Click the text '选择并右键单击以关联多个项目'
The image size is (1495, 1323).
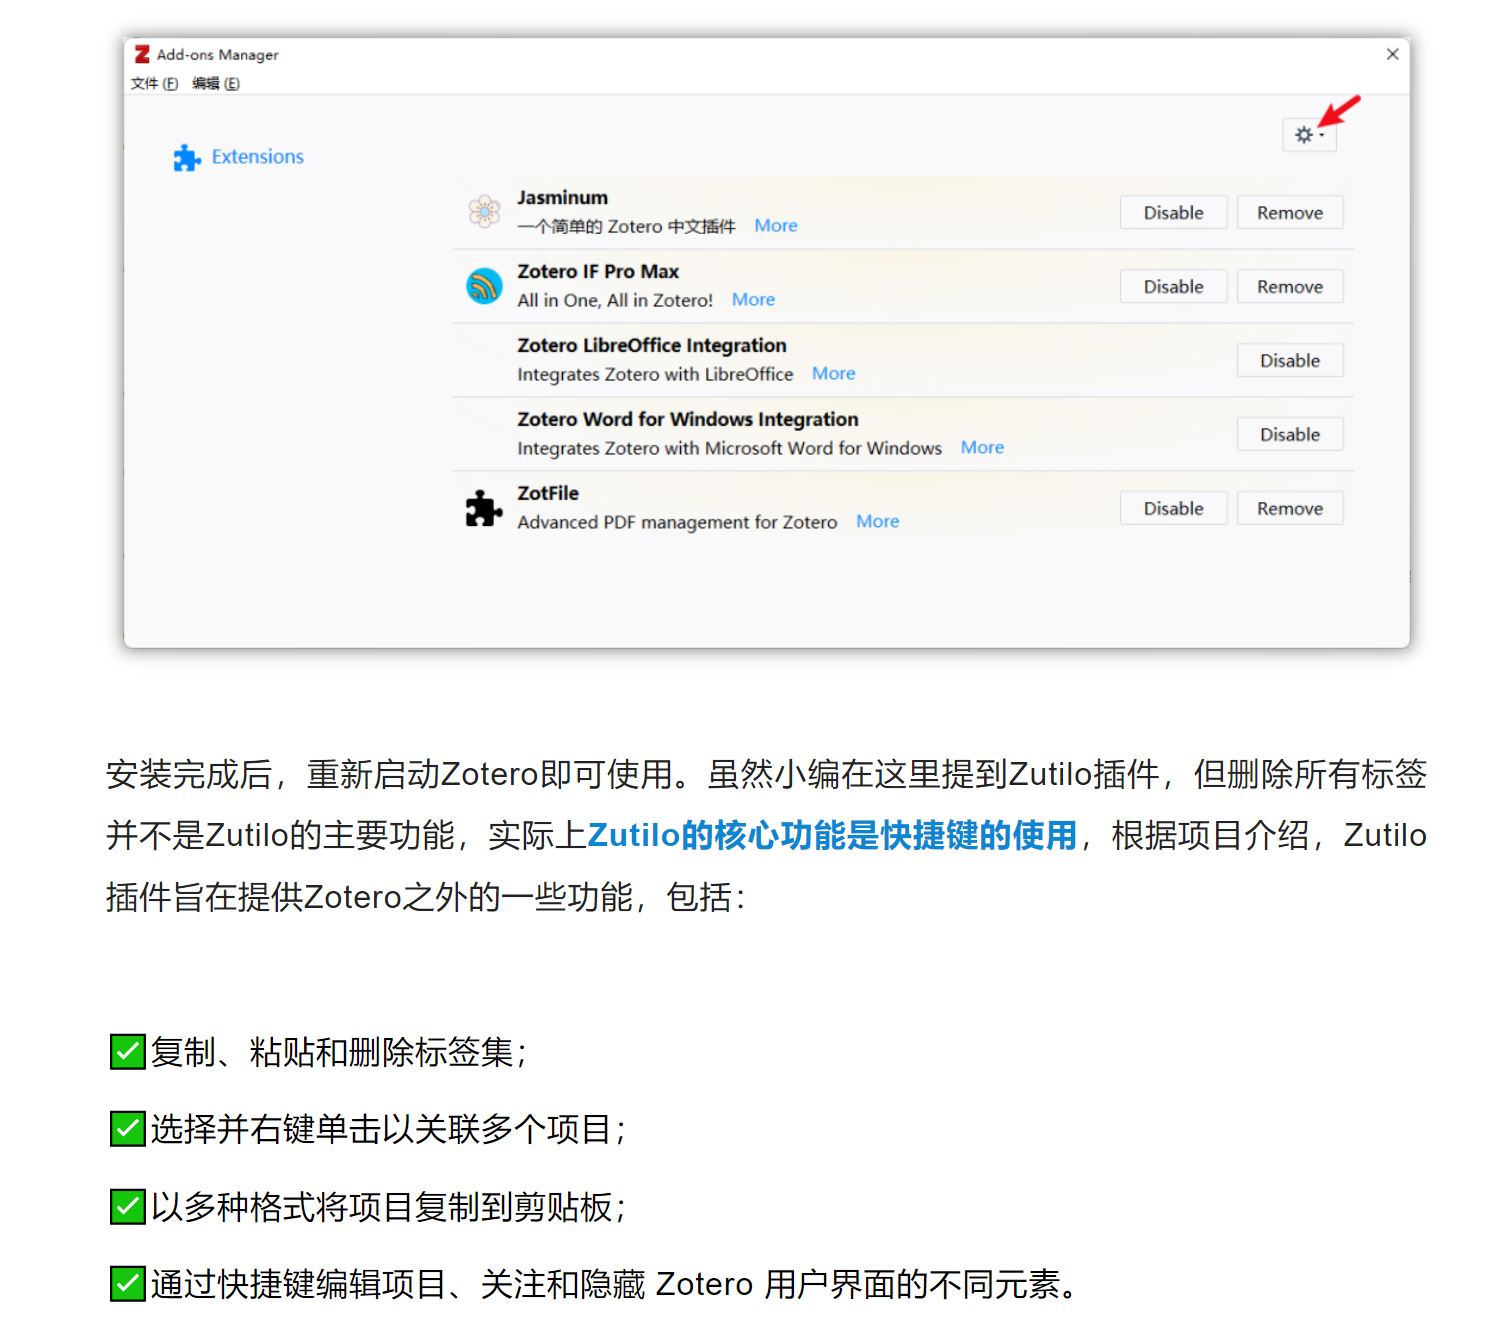pyautogui.click(x=381, y=1129)
